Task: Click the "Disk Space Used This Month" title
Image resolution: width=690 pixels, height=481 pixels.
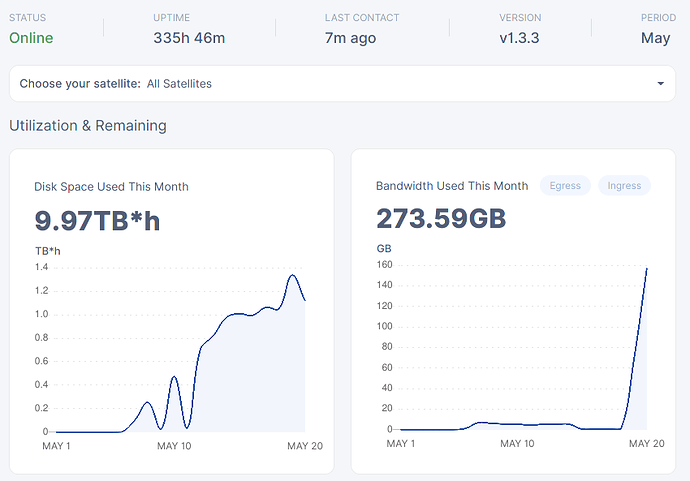Action: click(x=111, y=187)
